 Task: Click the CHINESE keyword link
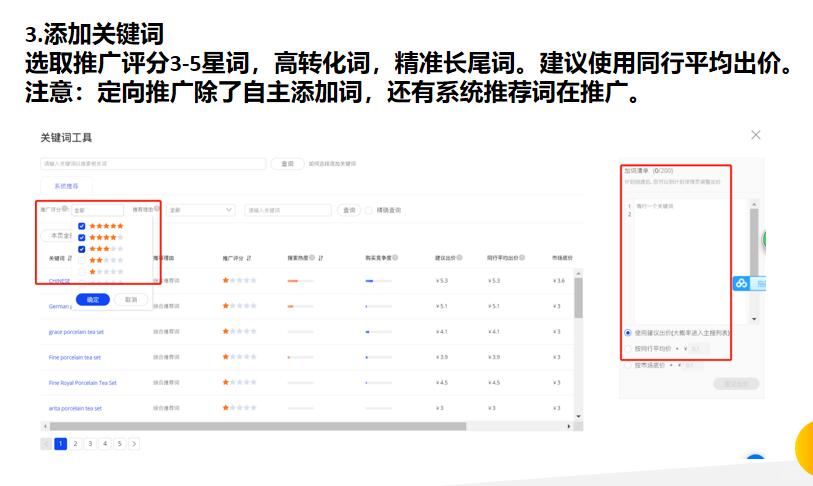(59, 281)
